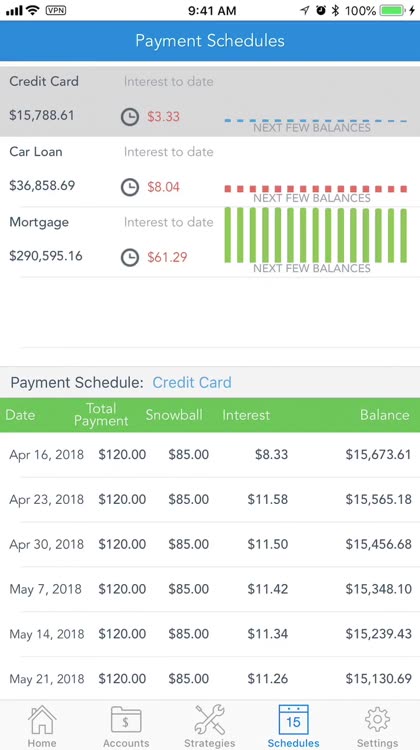Open the Accounts folder icon
Viewport: 420px width, 750px height.
click(126, 720)
